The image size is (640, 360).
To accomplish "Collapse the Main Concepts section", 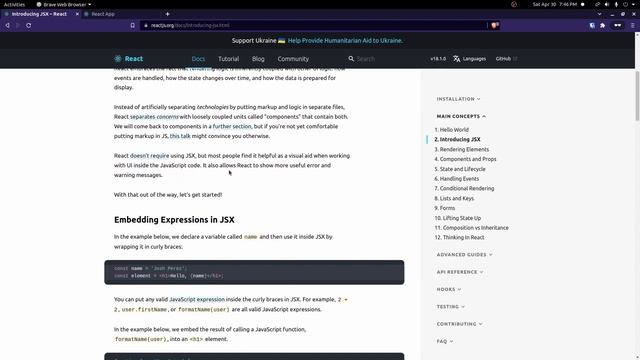I will 461,116.
